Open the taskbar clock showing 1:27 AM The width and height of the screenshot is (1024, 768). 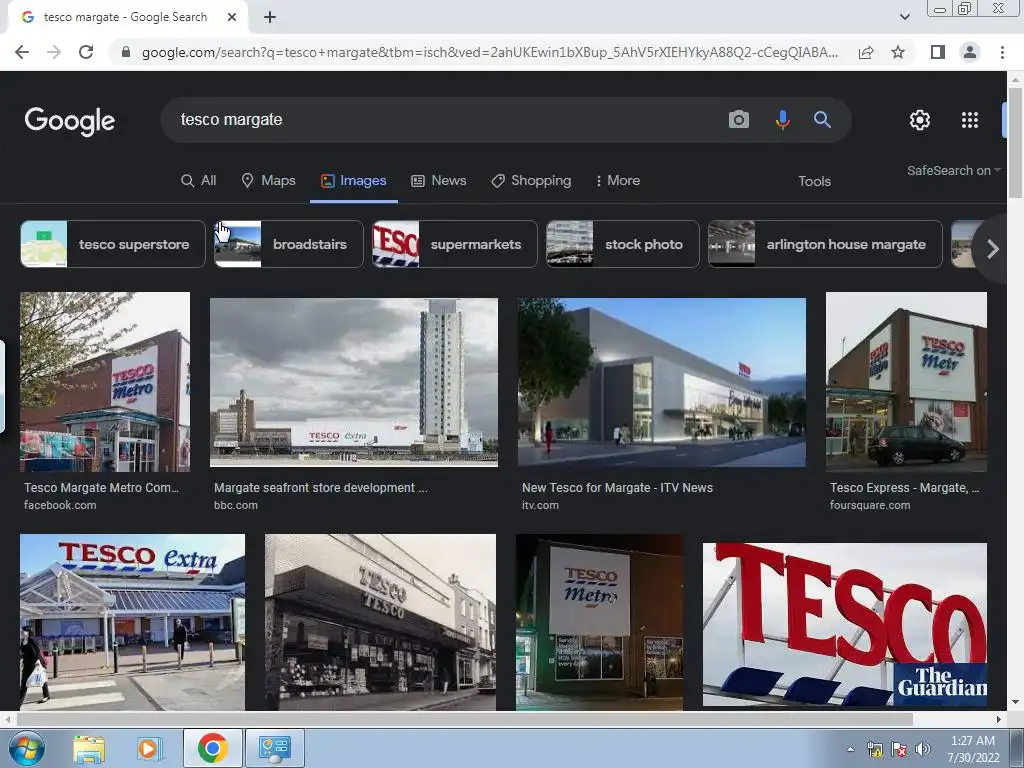click(973, 749)
